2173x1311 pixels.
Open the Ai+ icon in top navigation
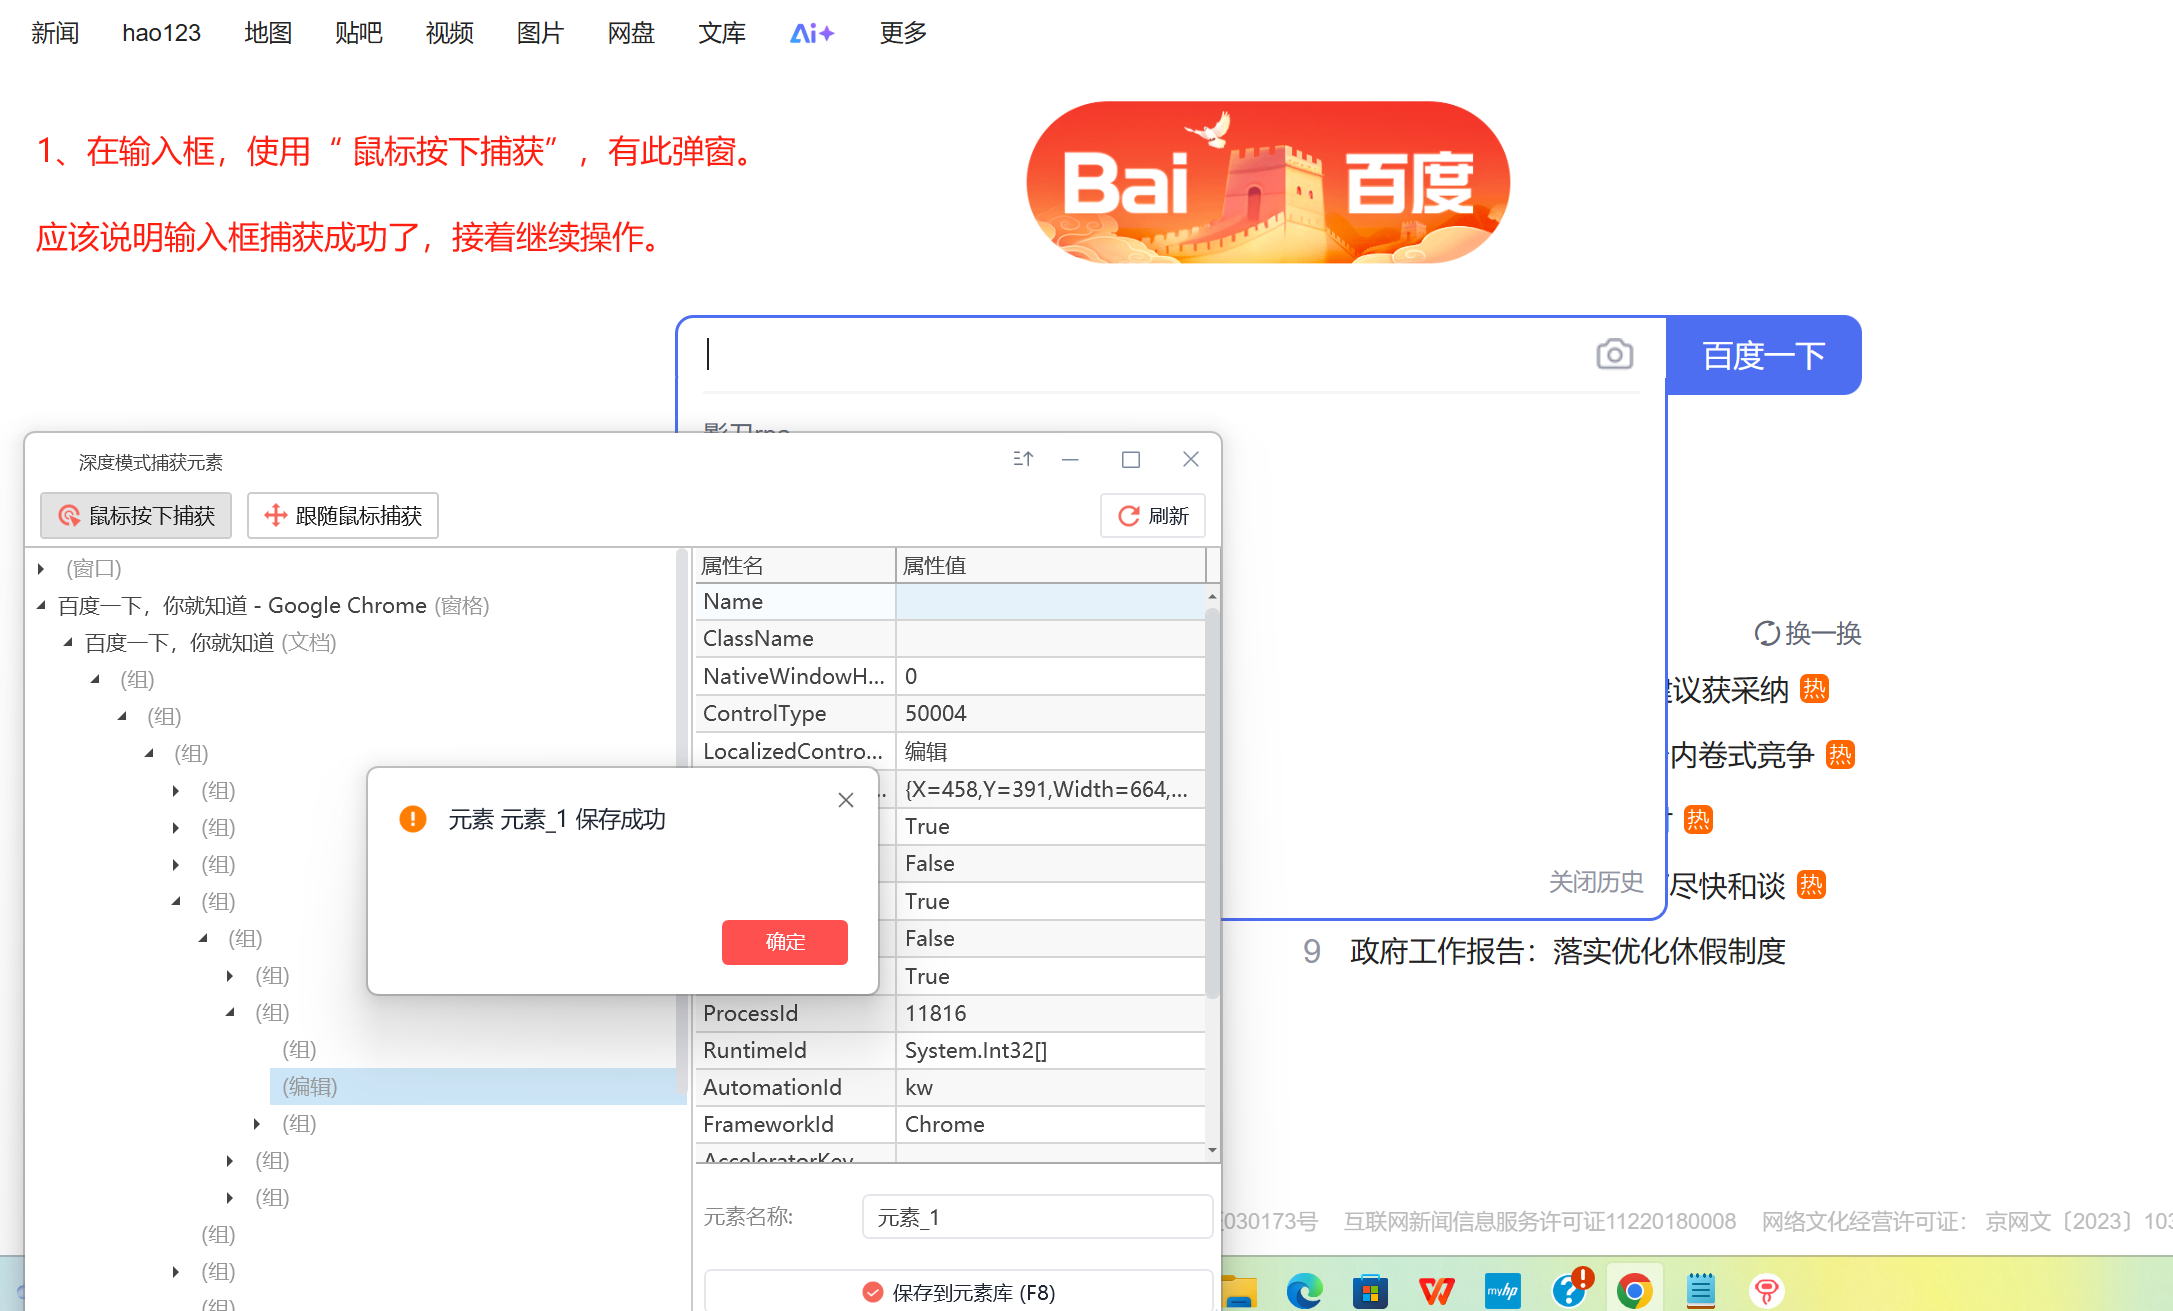click(x=811, y=33)
